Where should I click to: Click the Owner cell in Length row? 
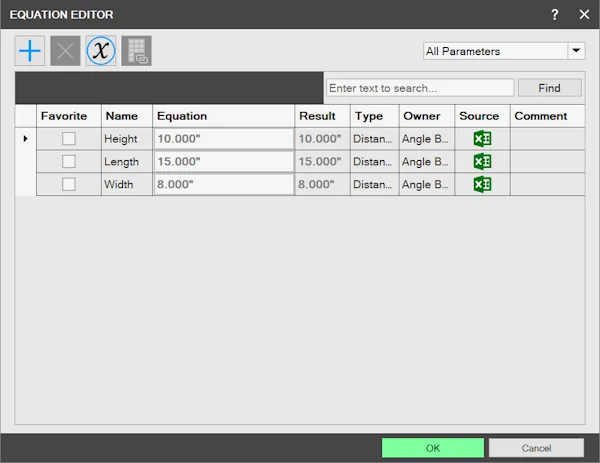click(x=427, y=161)
